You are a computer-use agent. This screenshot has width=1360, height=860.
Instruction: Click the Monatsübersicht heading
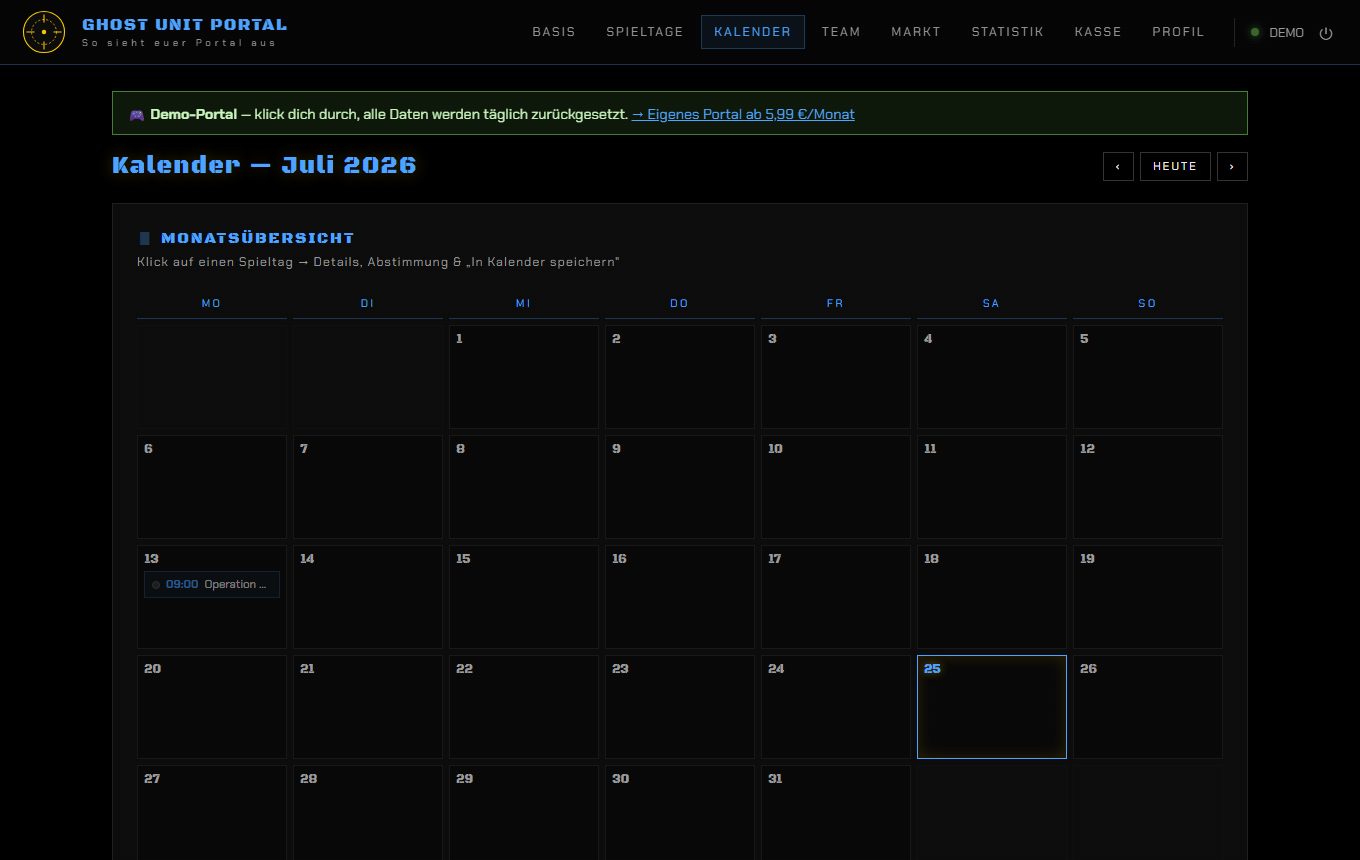(257, 238)
